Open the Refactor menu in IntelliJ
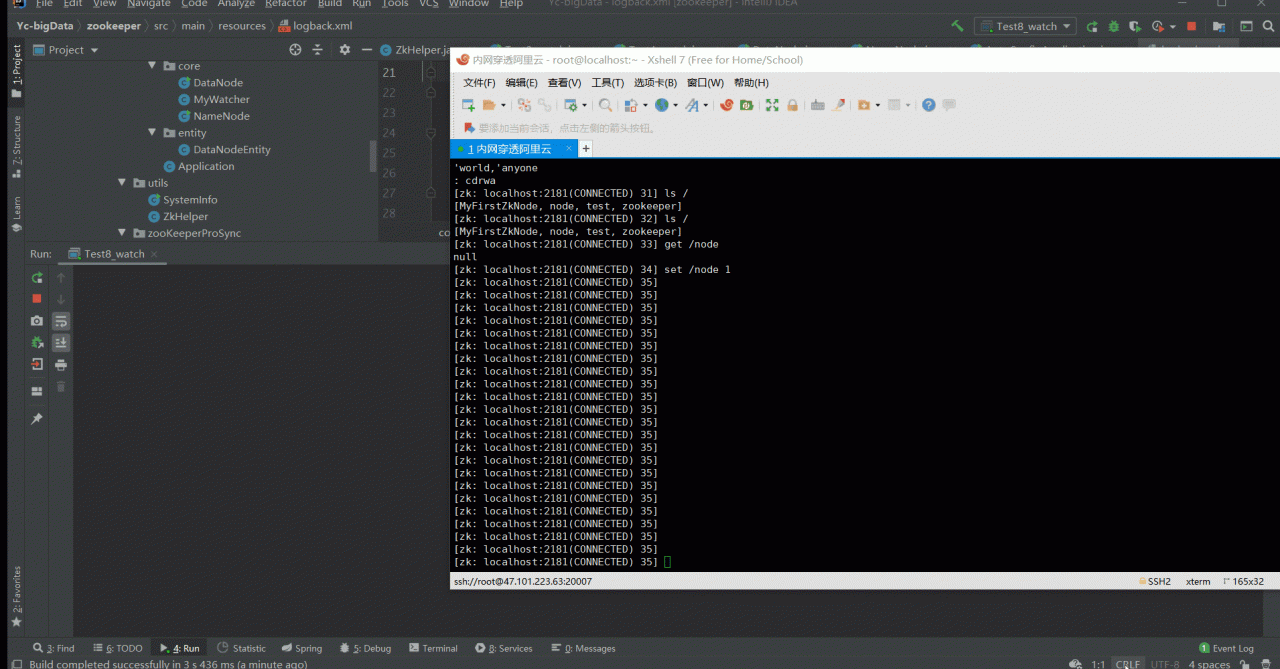The width and height of the screenshot is (1280, 669). 285,4
